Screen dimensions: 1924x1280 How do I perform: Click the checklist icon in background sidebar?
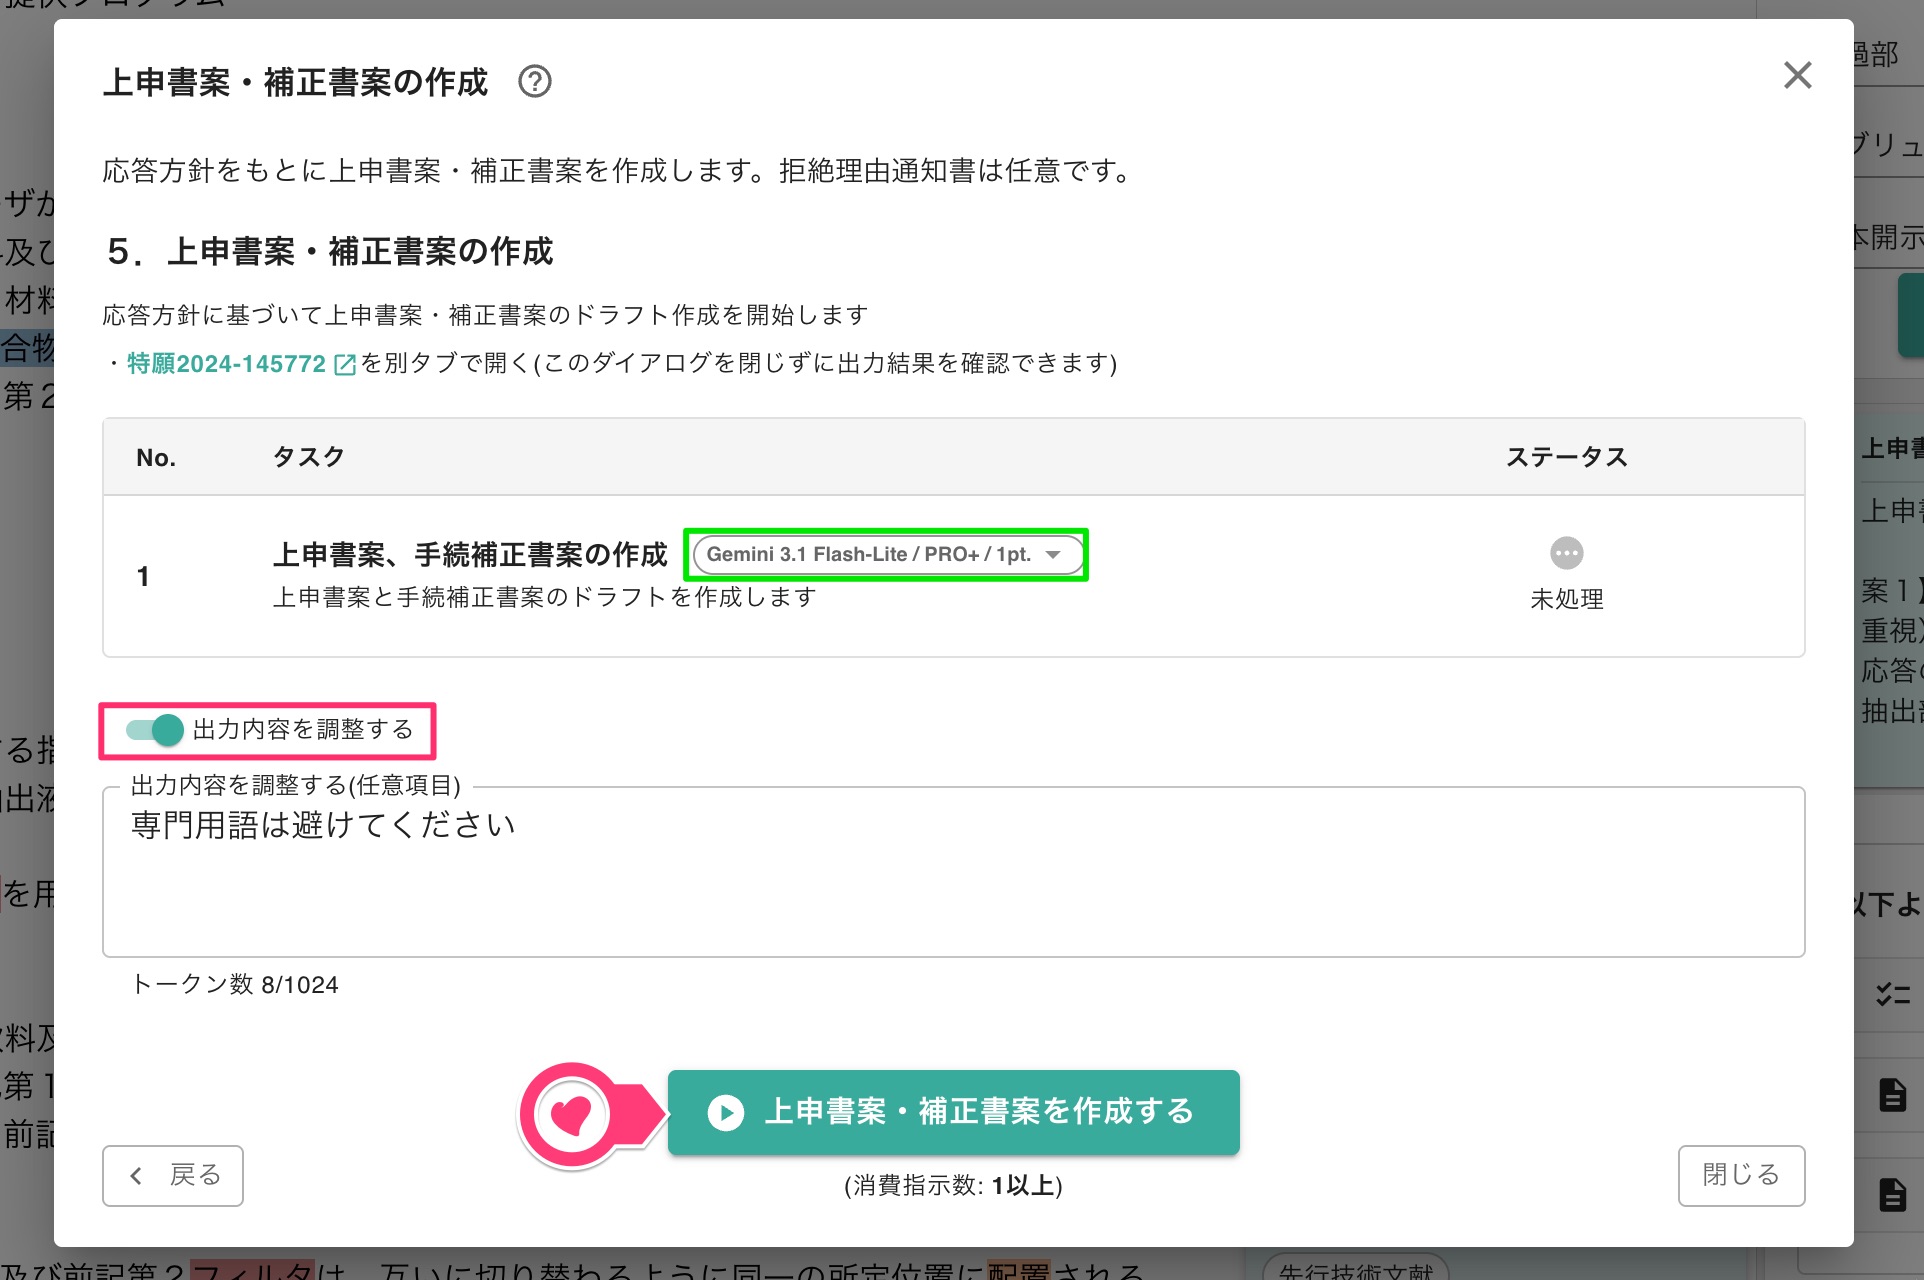coord(1892,994)
